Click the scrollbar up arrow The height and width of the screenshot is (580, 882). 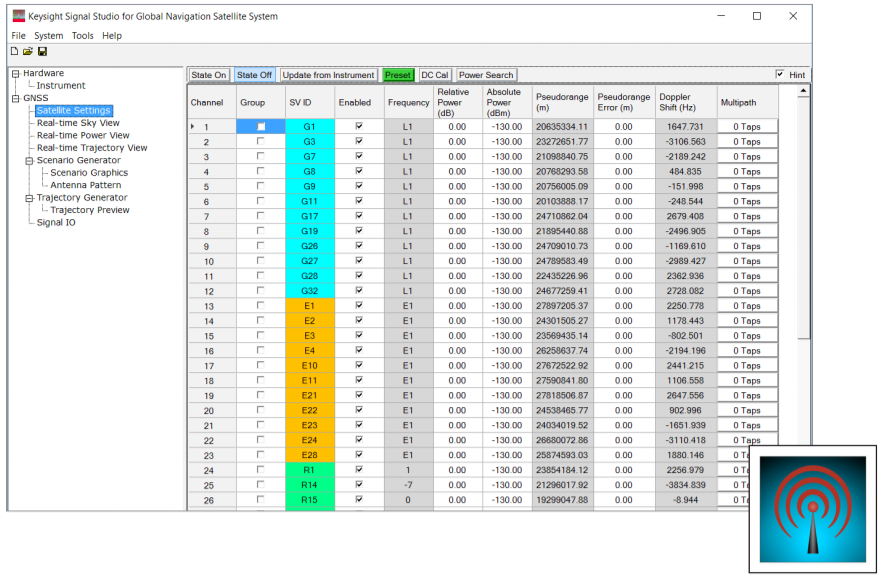(803, 91)
